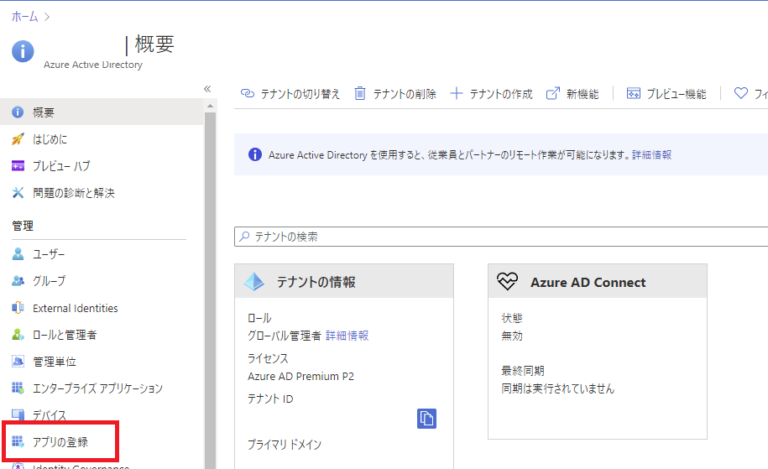This screenshot has height=469, width=768.
Task: Click エンタープライズ アプリケーション icon
Action: tap(17, 388)
